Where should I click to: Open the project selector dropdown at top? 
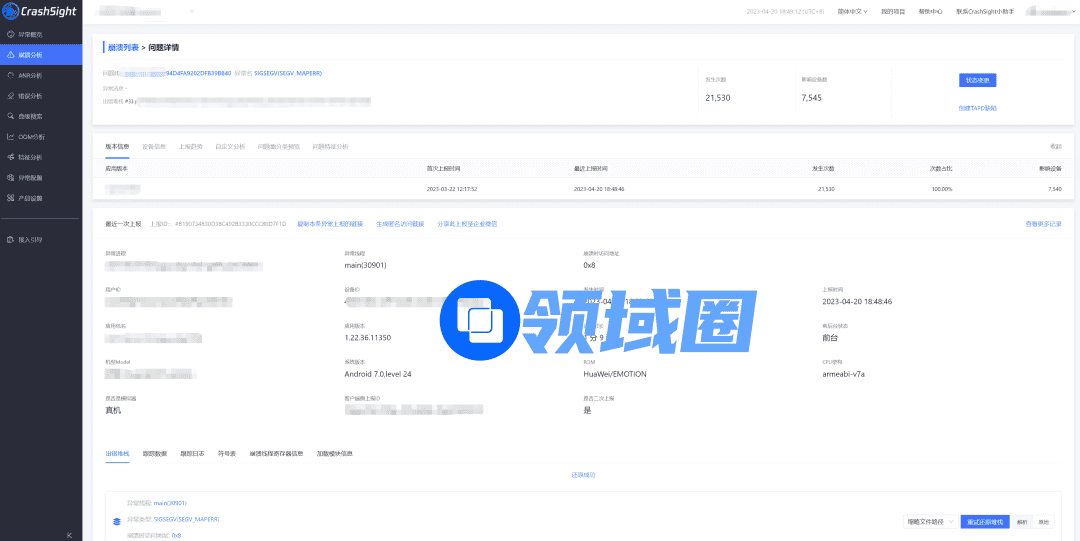150,11
